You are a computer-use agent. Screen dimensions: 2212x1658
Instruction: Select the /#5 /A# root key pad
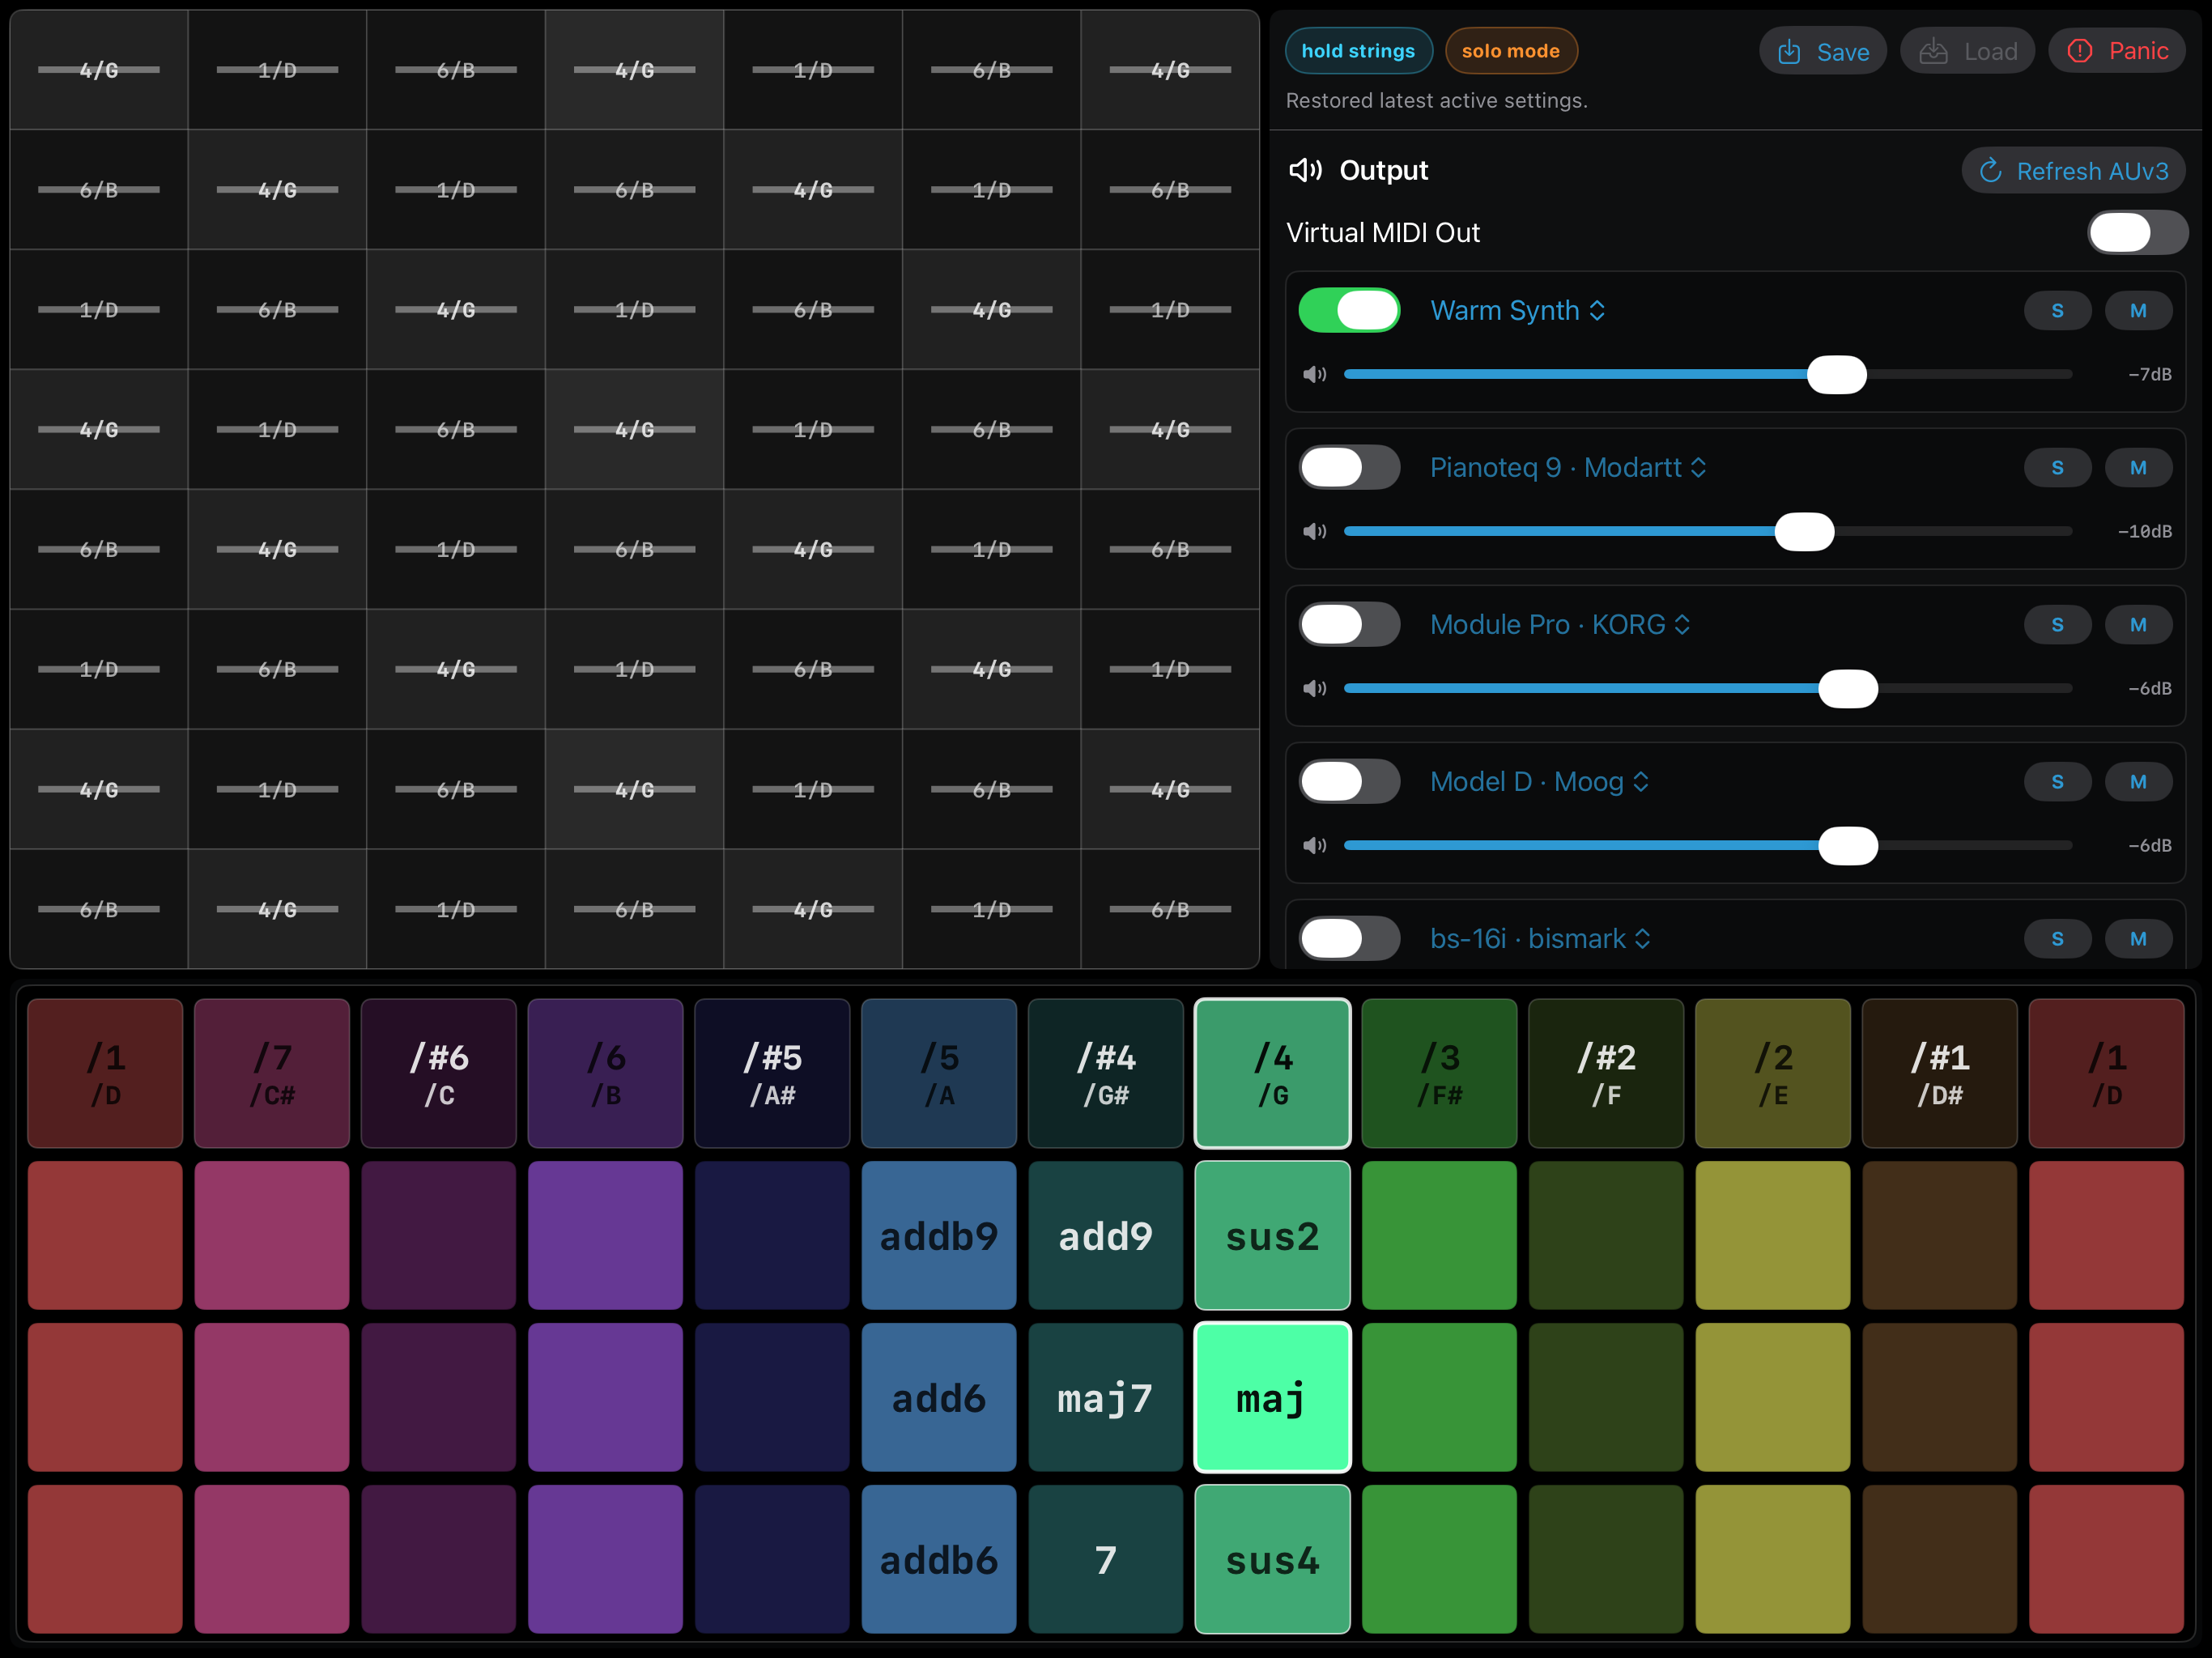[772, 1073]
